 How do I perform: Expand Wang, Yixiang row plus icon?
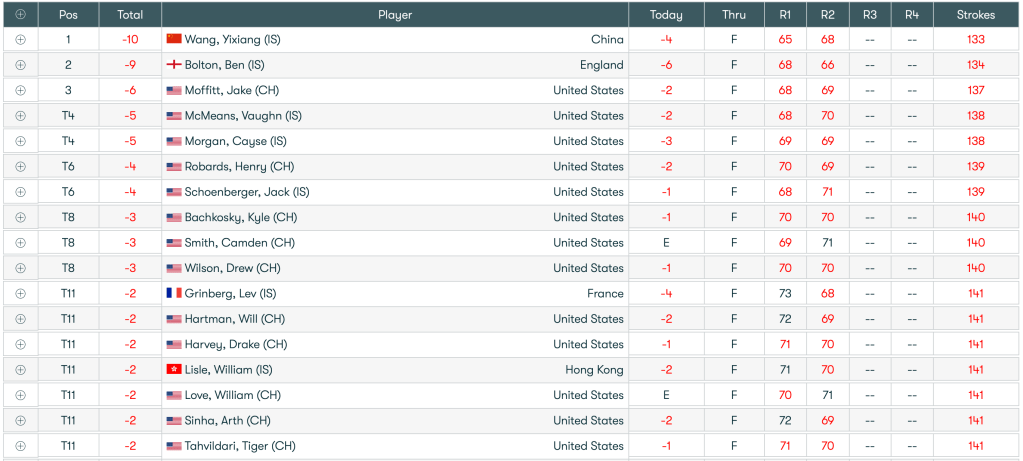pos(20,40)
